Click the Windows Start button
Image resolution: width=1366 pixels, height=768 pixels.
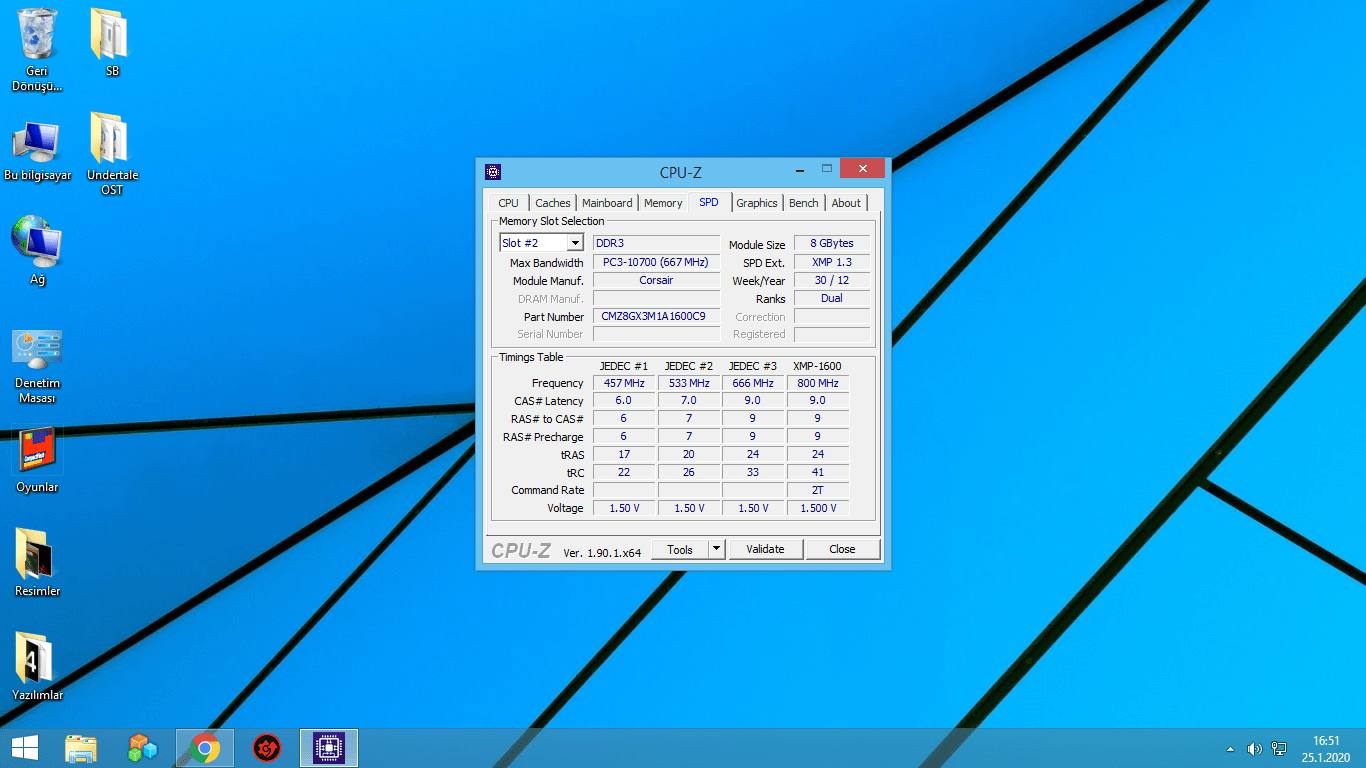[x=25, y=748]
